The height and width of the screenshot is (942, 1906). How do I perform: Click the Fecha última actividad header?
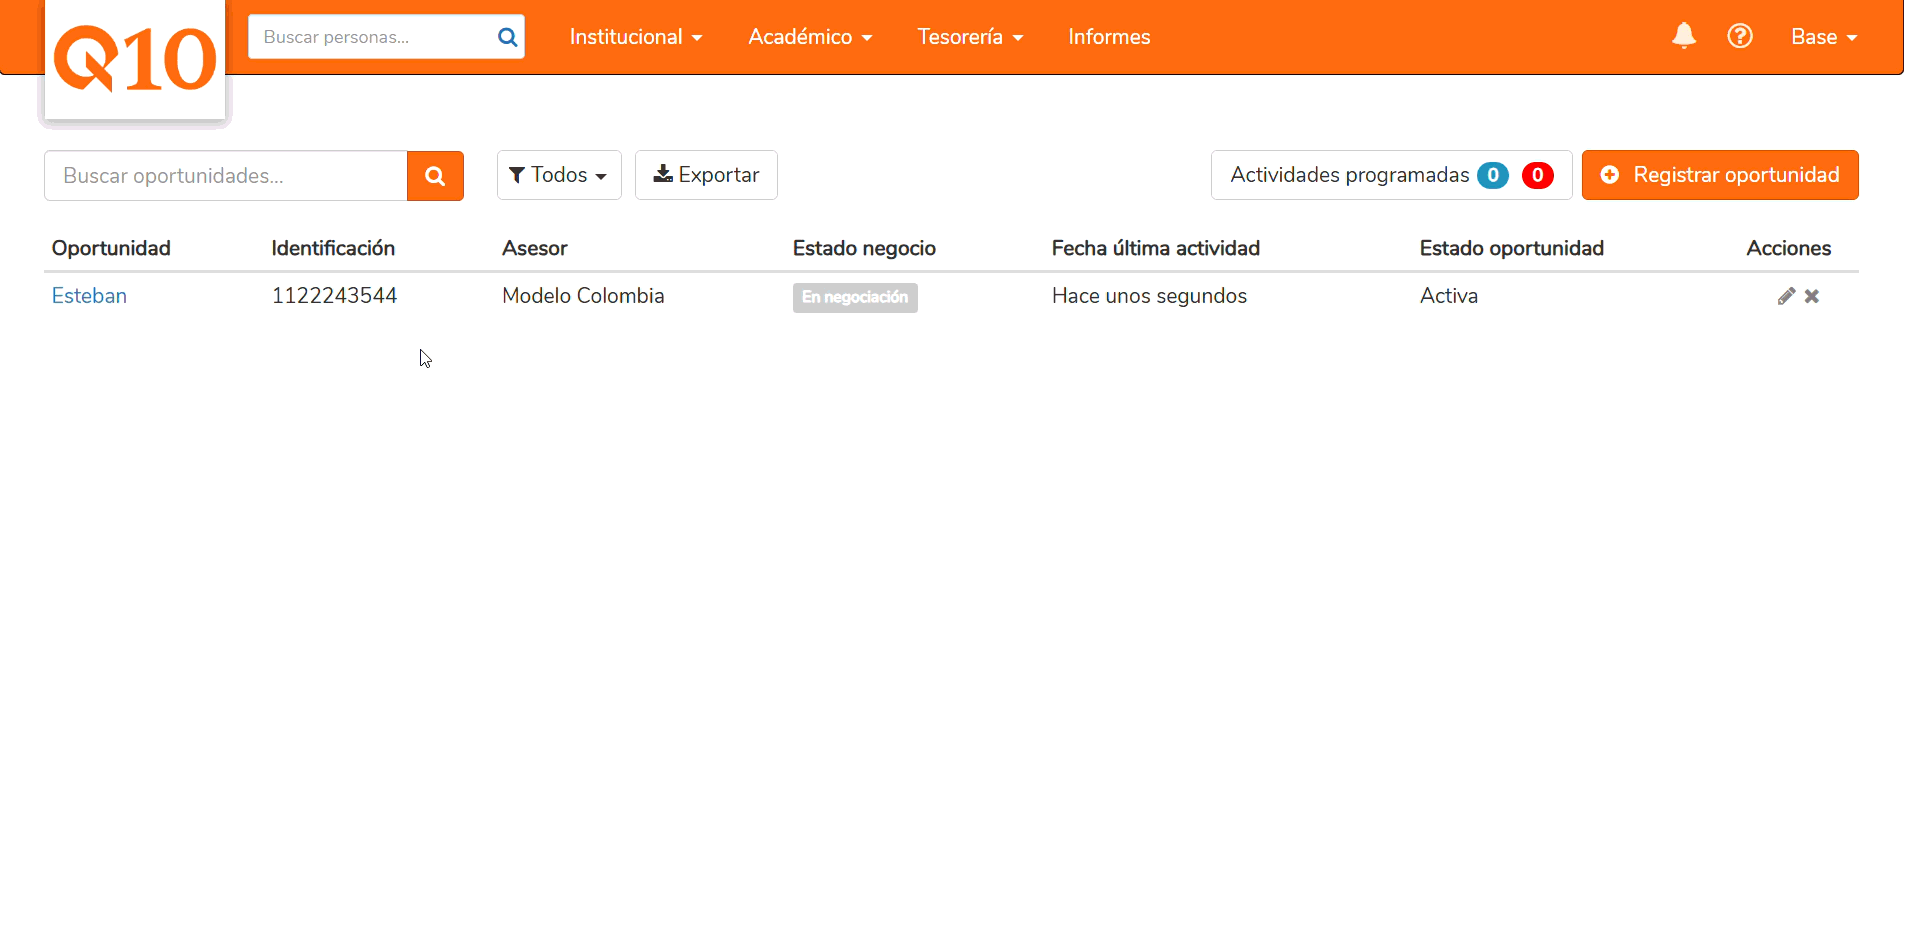pos(1155,248)
